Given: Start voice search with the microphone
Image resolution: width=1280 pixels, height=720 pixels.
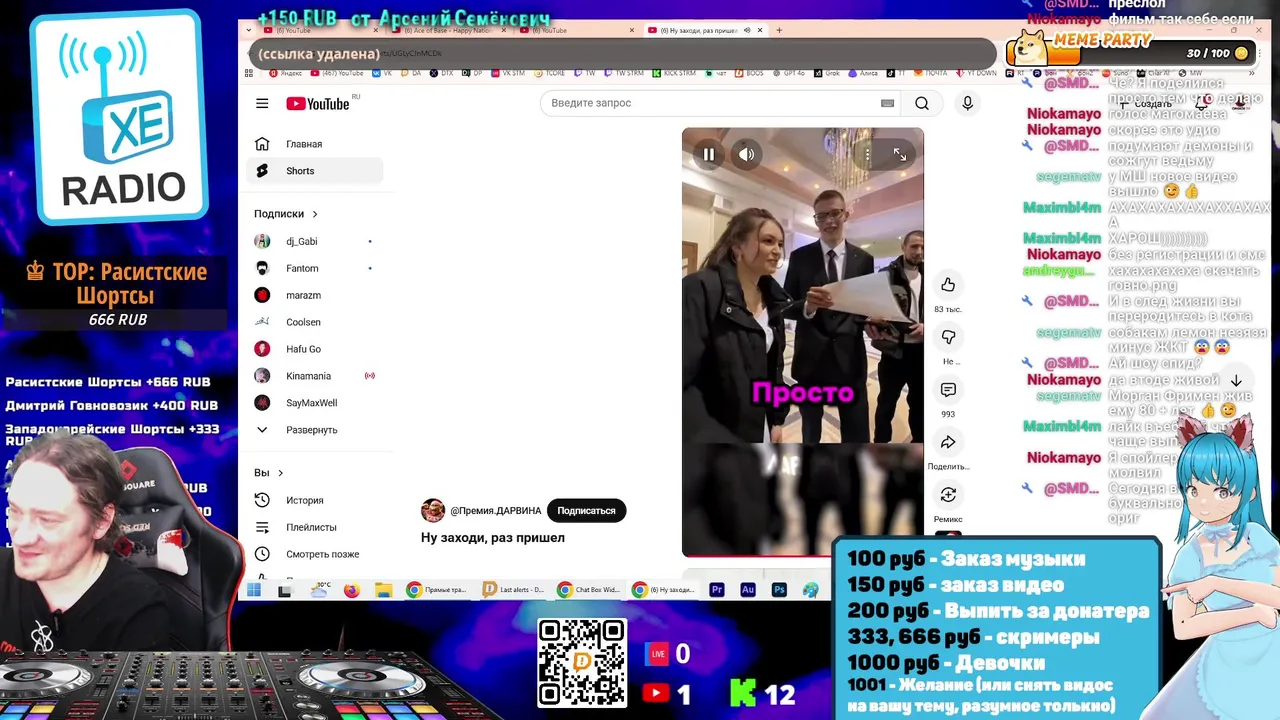Looking at the screenshot, I should [967, 103].
